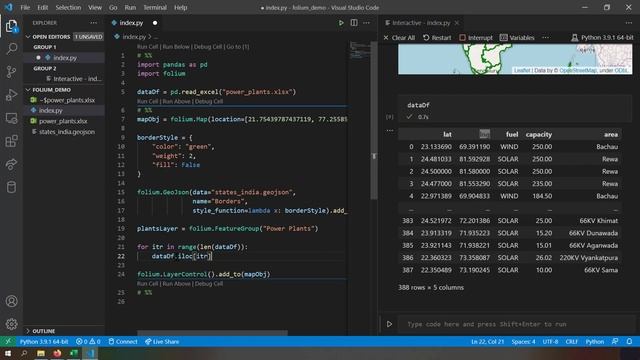Open errors and warnings count in status bar
Viewport: 640px width, 360px height.
[x=88, y=342]
